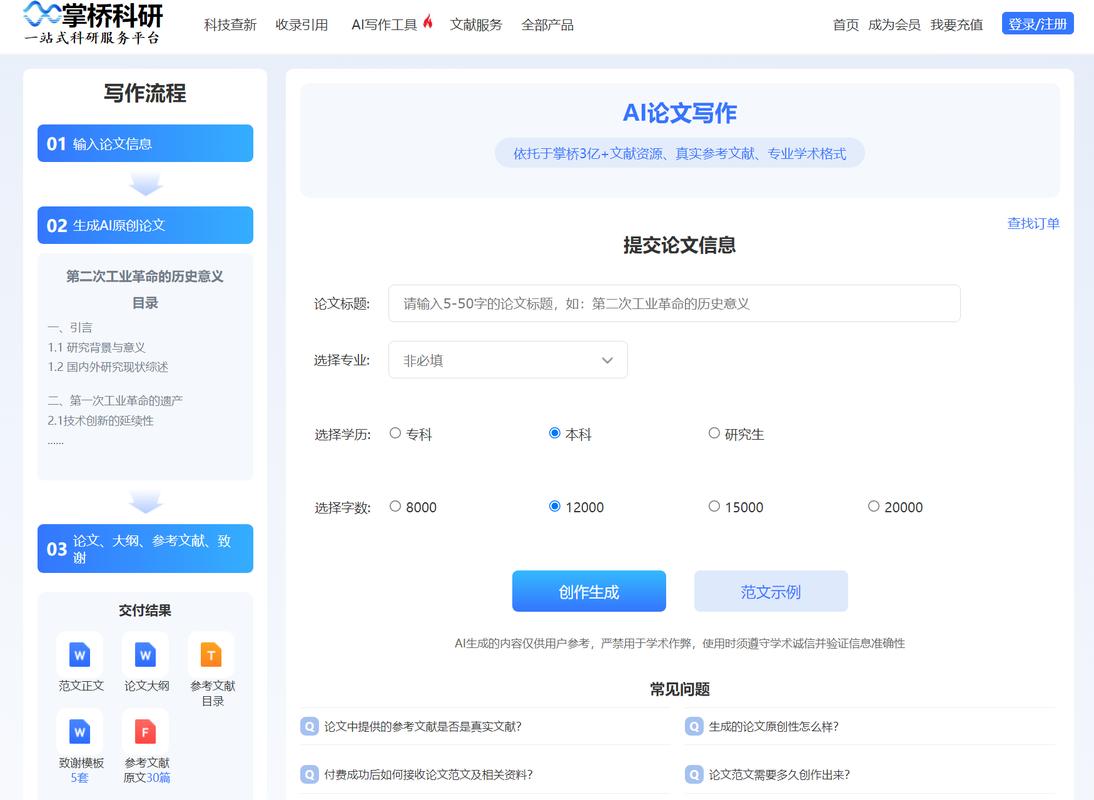
Task: Click the 创作生成 button
Action: tap(588, 591)
